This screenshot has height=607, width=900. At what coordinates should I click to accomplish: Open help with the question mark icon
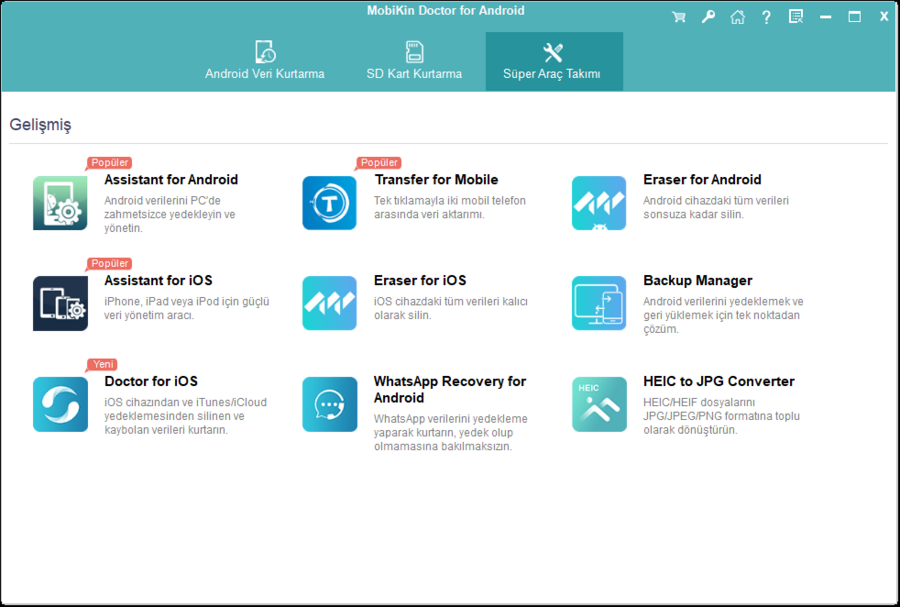766,16
